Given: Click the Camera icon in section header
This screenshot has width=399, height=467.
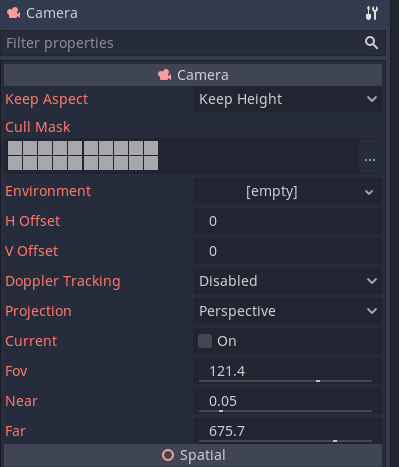Looking at the screenshot, I should pos(165,75).
